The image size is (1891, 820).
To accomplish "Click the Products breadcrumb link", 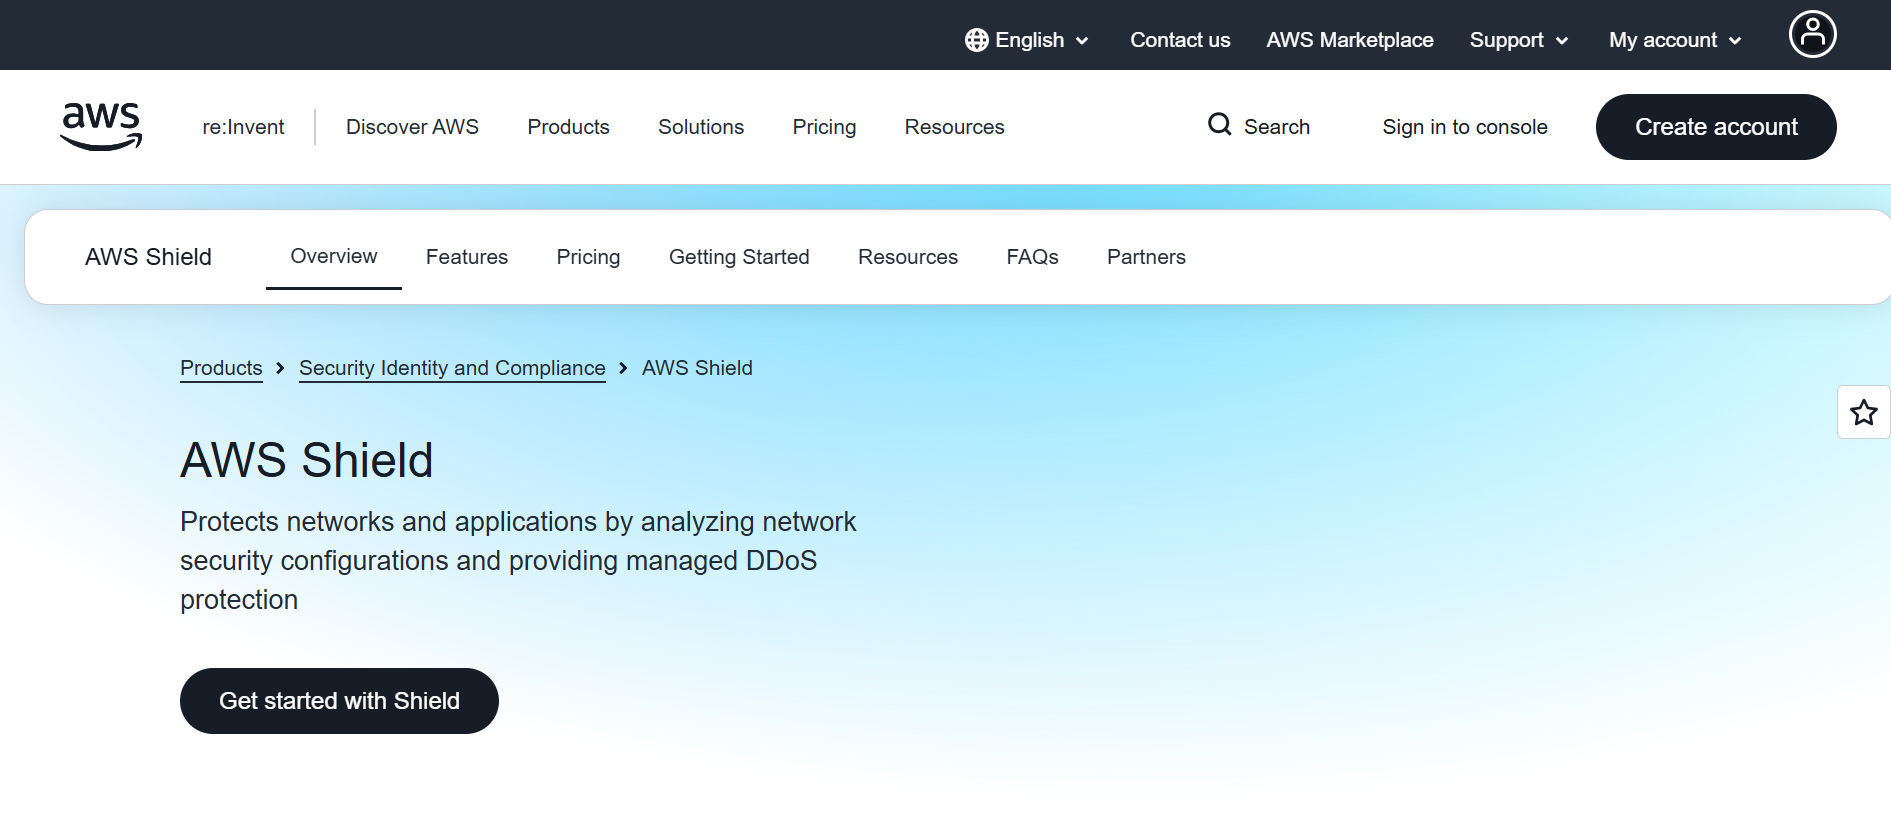I will pyautogui.click(x=221, y=368).
